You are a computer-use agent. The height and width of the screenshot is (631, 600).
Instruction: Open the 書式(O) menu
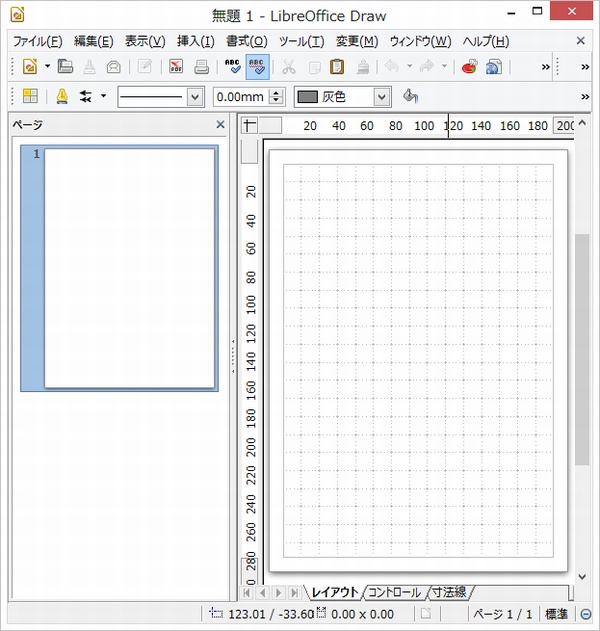(x=247, y=41)
